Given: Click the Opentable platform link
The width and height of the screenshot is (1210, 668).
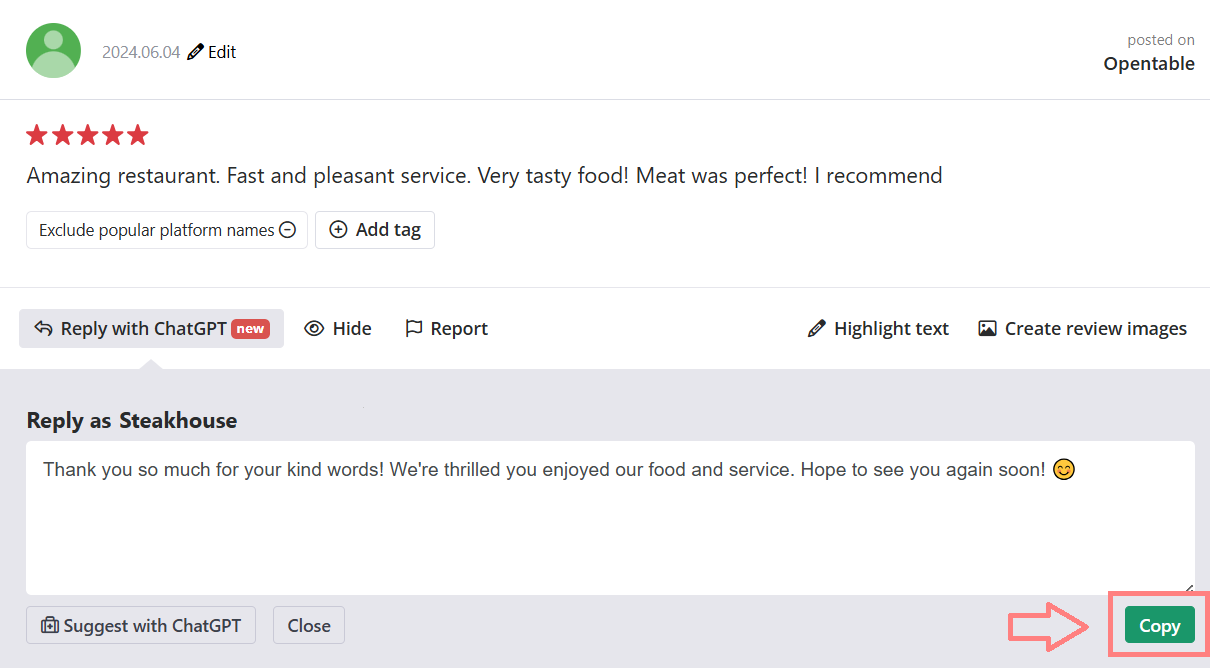Looking at the screenshot, I should point(1148,64).
